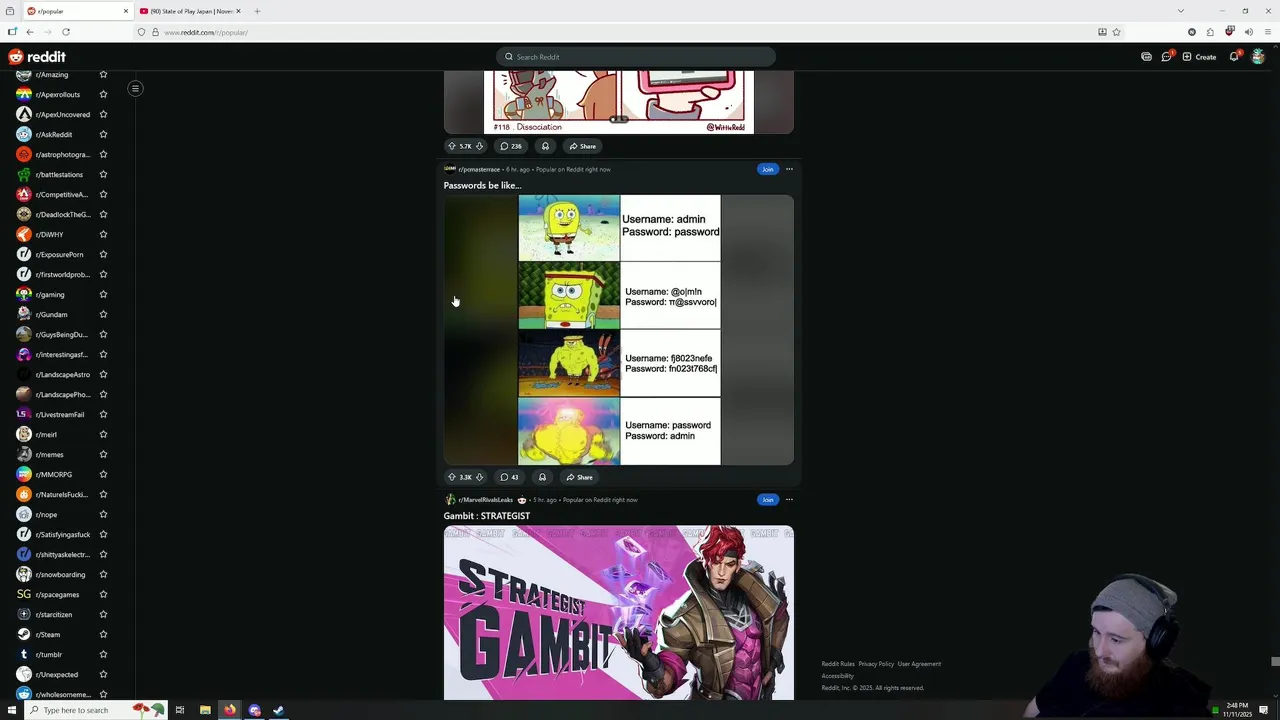Open the Accessibility footer link
The image size is (1280, 720).
pyautogui.click(x=837, y=676)
